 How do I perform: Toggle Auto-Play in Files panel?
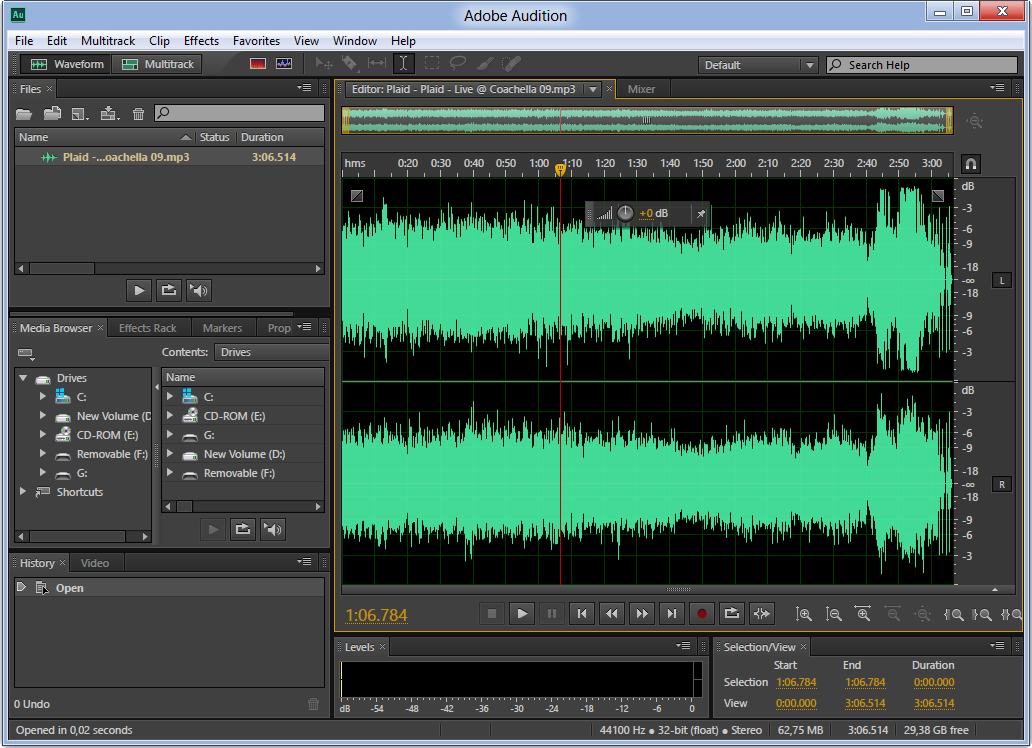point(199,290)
